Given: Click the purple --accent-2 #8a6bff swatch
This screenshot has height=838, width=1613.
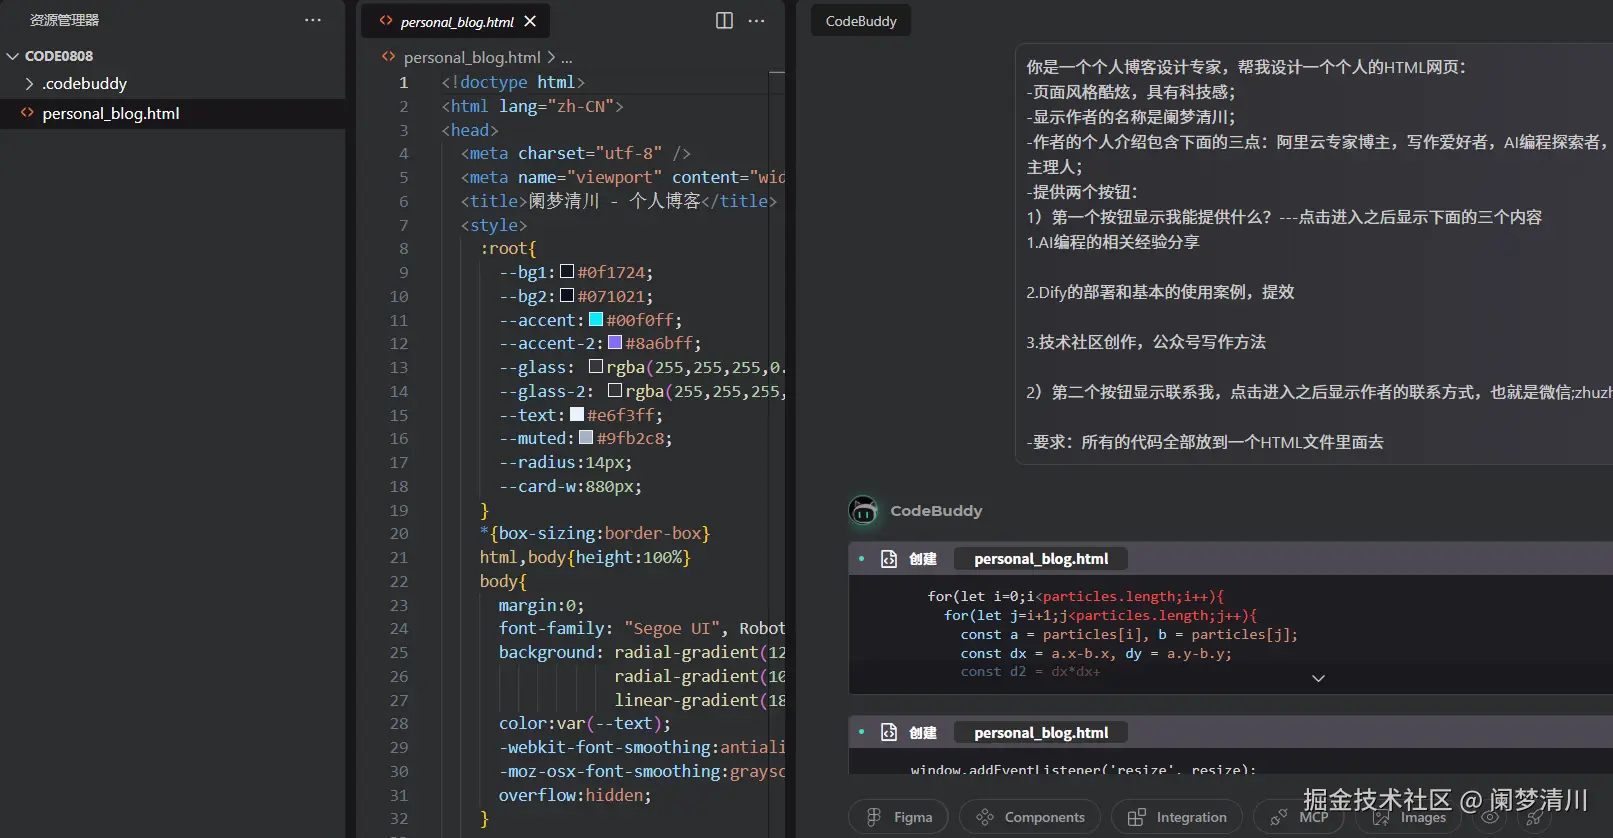Looking at the screenshot, I should [x=615, y=342].
